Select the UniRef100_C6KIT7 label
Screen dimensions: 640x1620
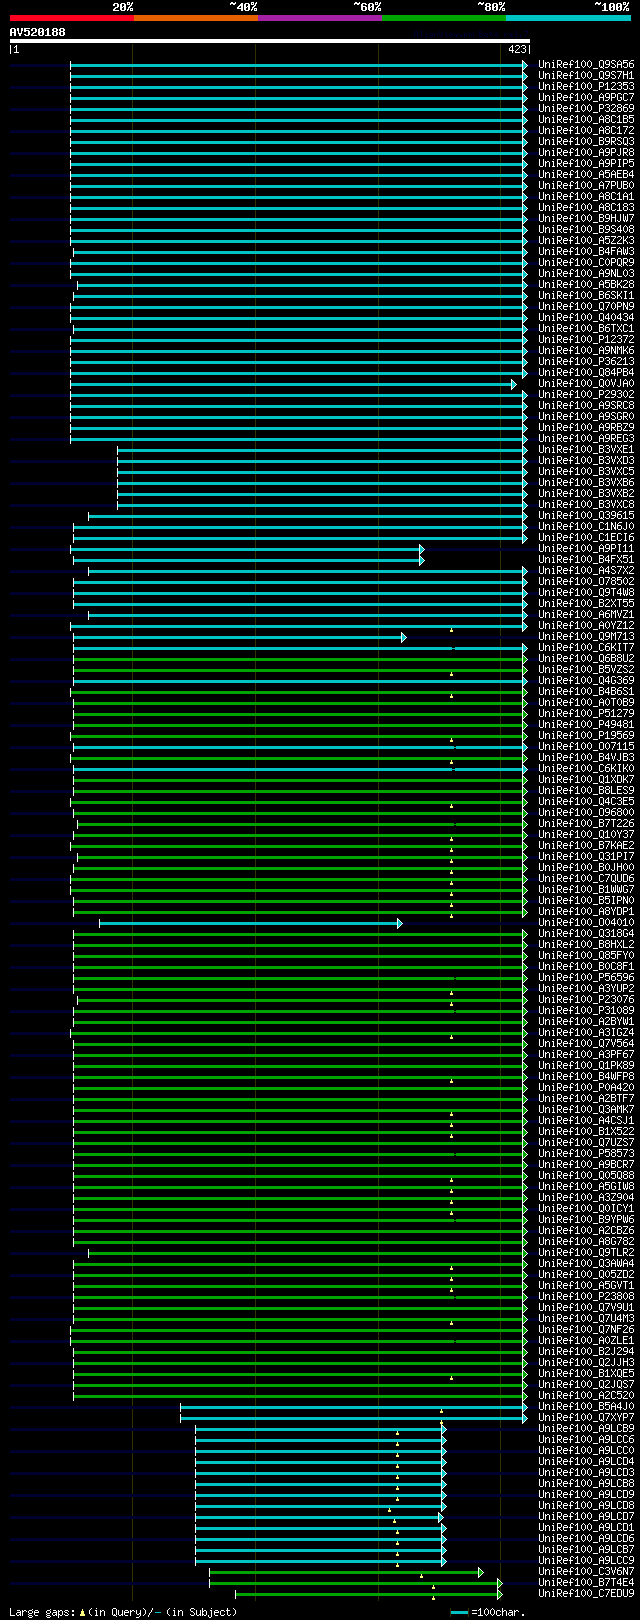tap(586, 648)
